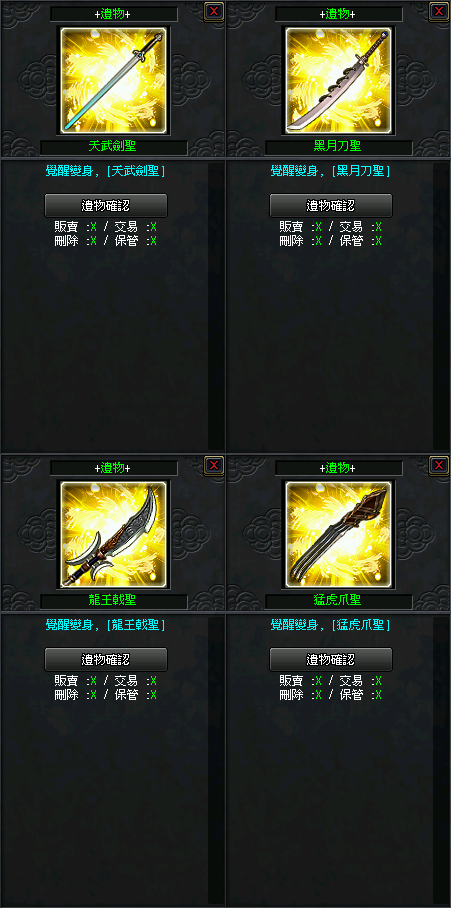Viewport: 451px width, 908px height.
Task: Confirm relic with 遺物確認 under 龍王戟聖
Action: tap(106, 659)
